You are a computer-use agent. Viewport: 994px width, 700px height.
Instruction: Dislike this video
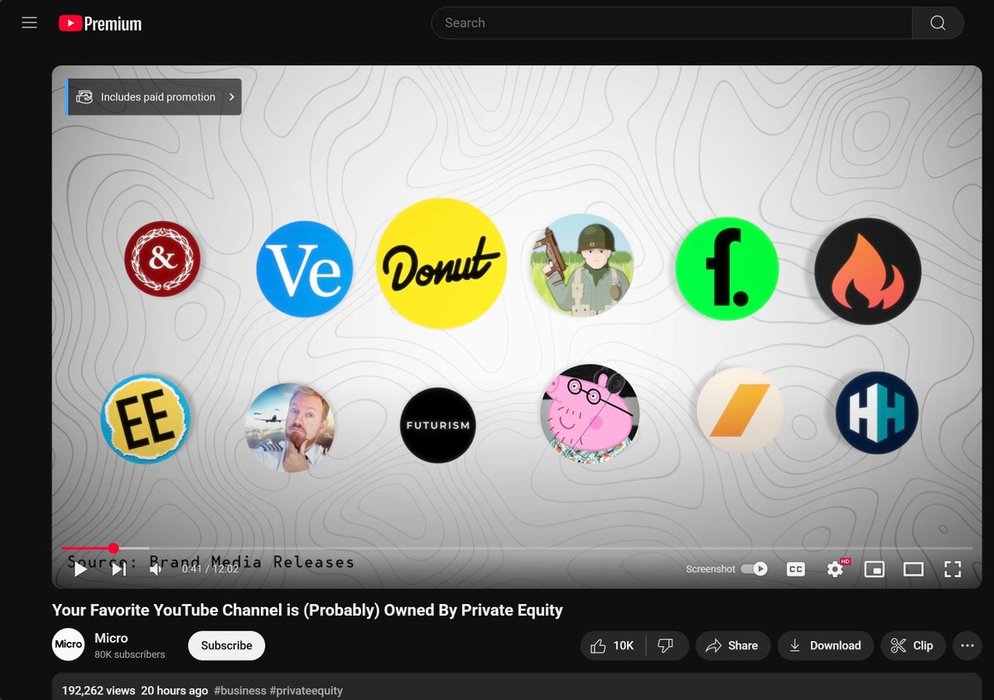(666, 645)
